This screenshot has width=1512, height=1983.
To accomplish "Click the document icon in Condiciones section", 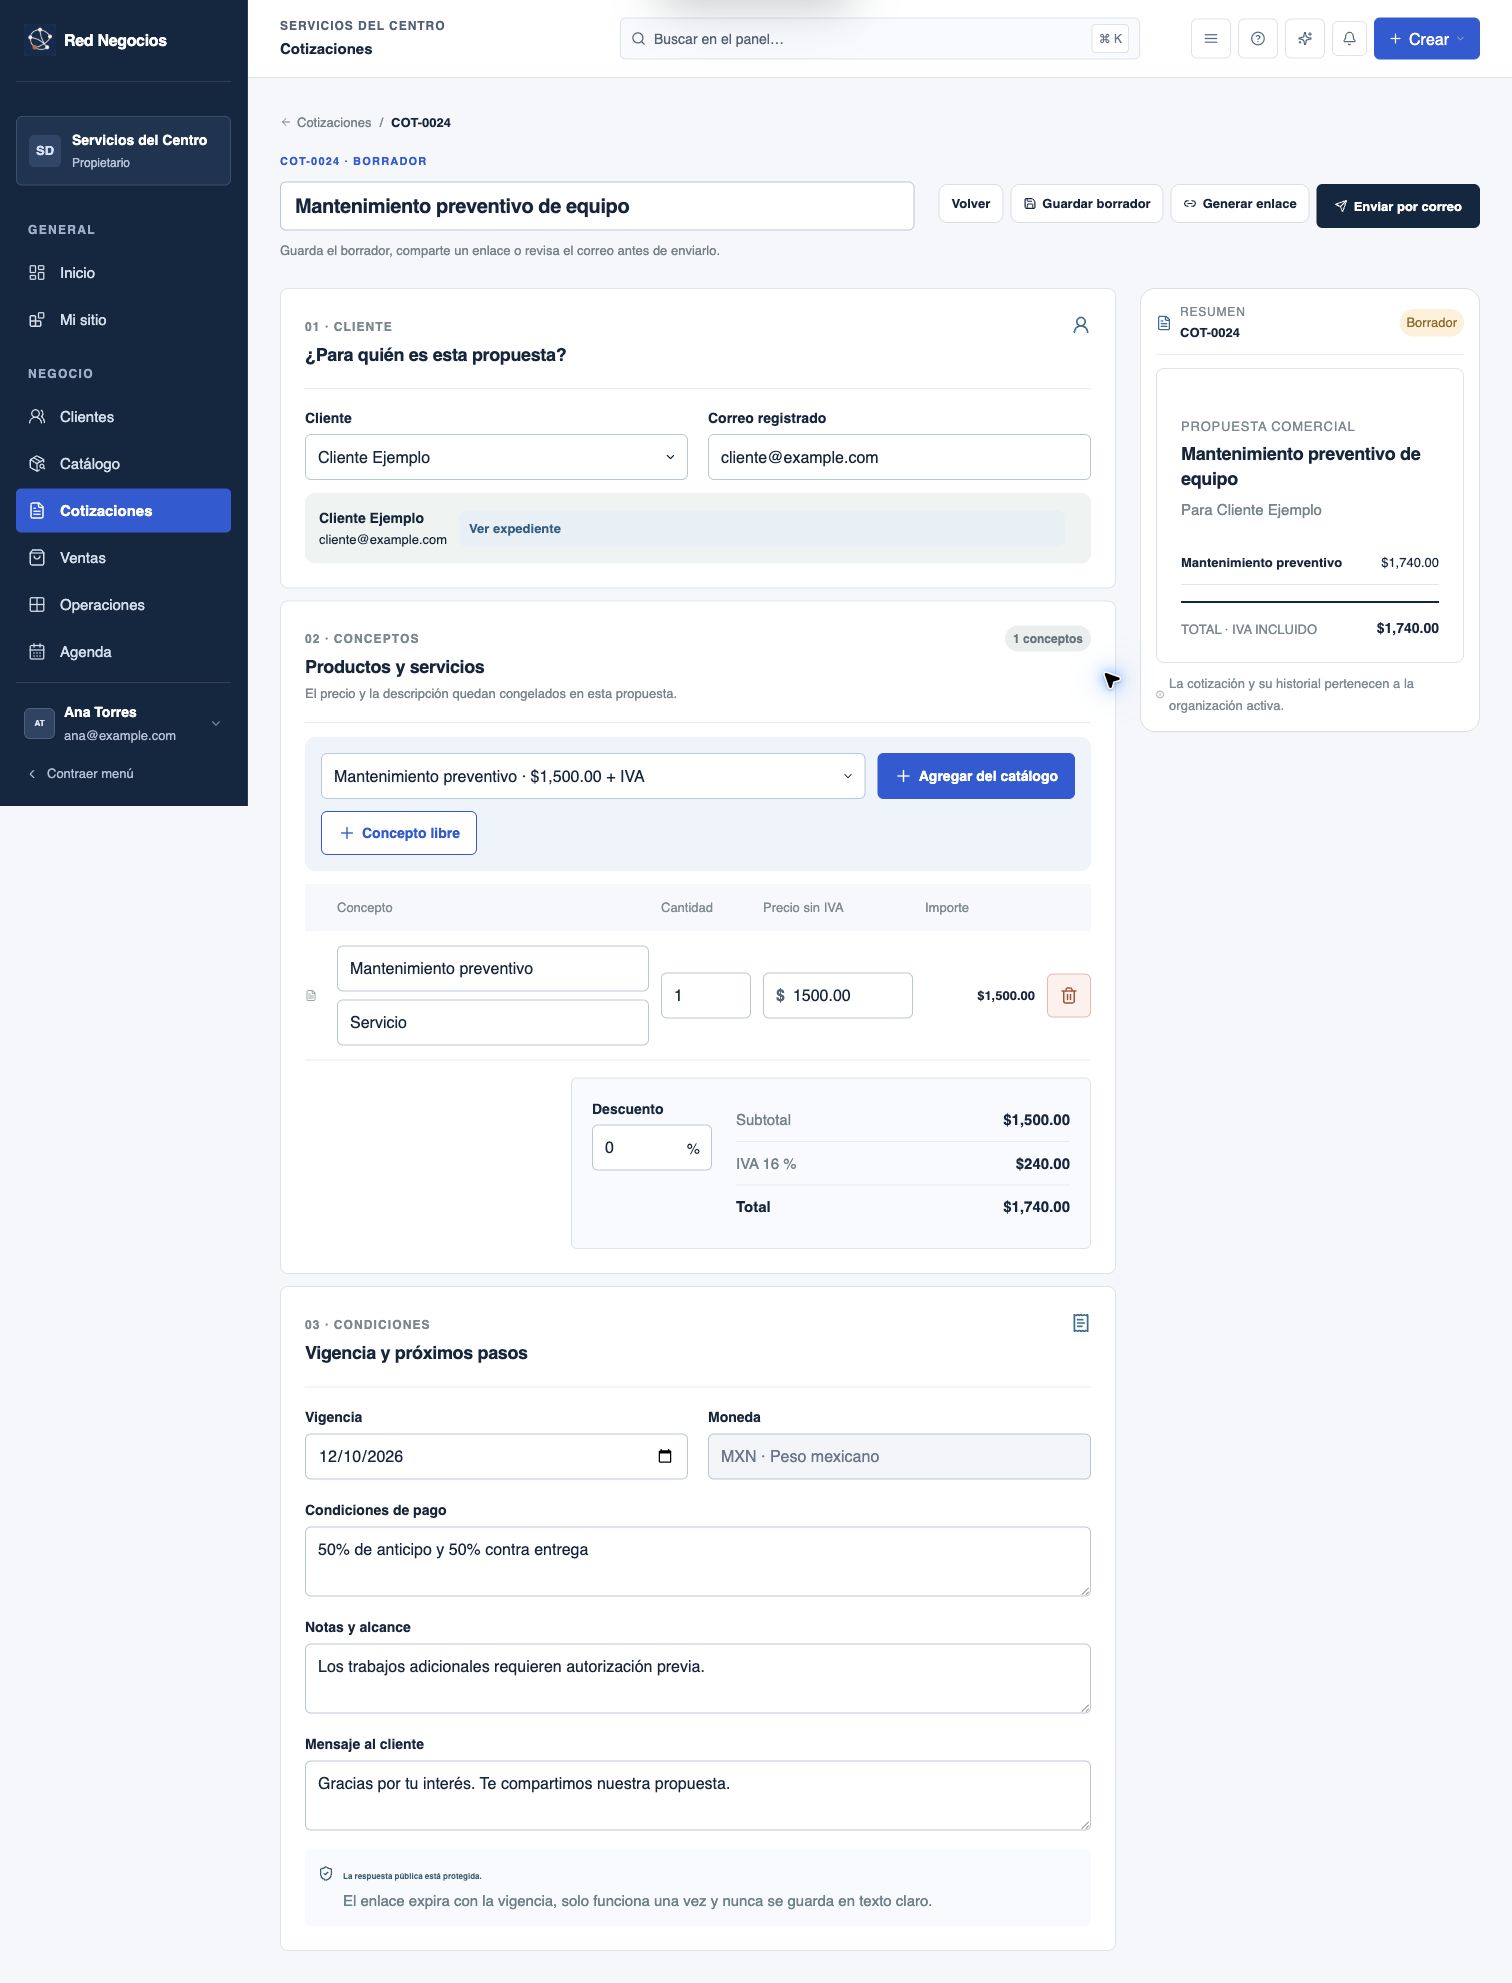I will point(1081,1323).
